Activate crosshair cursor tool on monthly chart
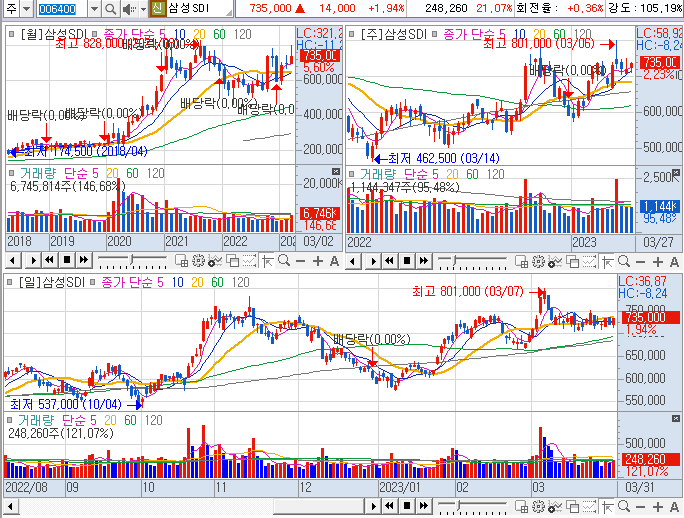 point(267,261)
